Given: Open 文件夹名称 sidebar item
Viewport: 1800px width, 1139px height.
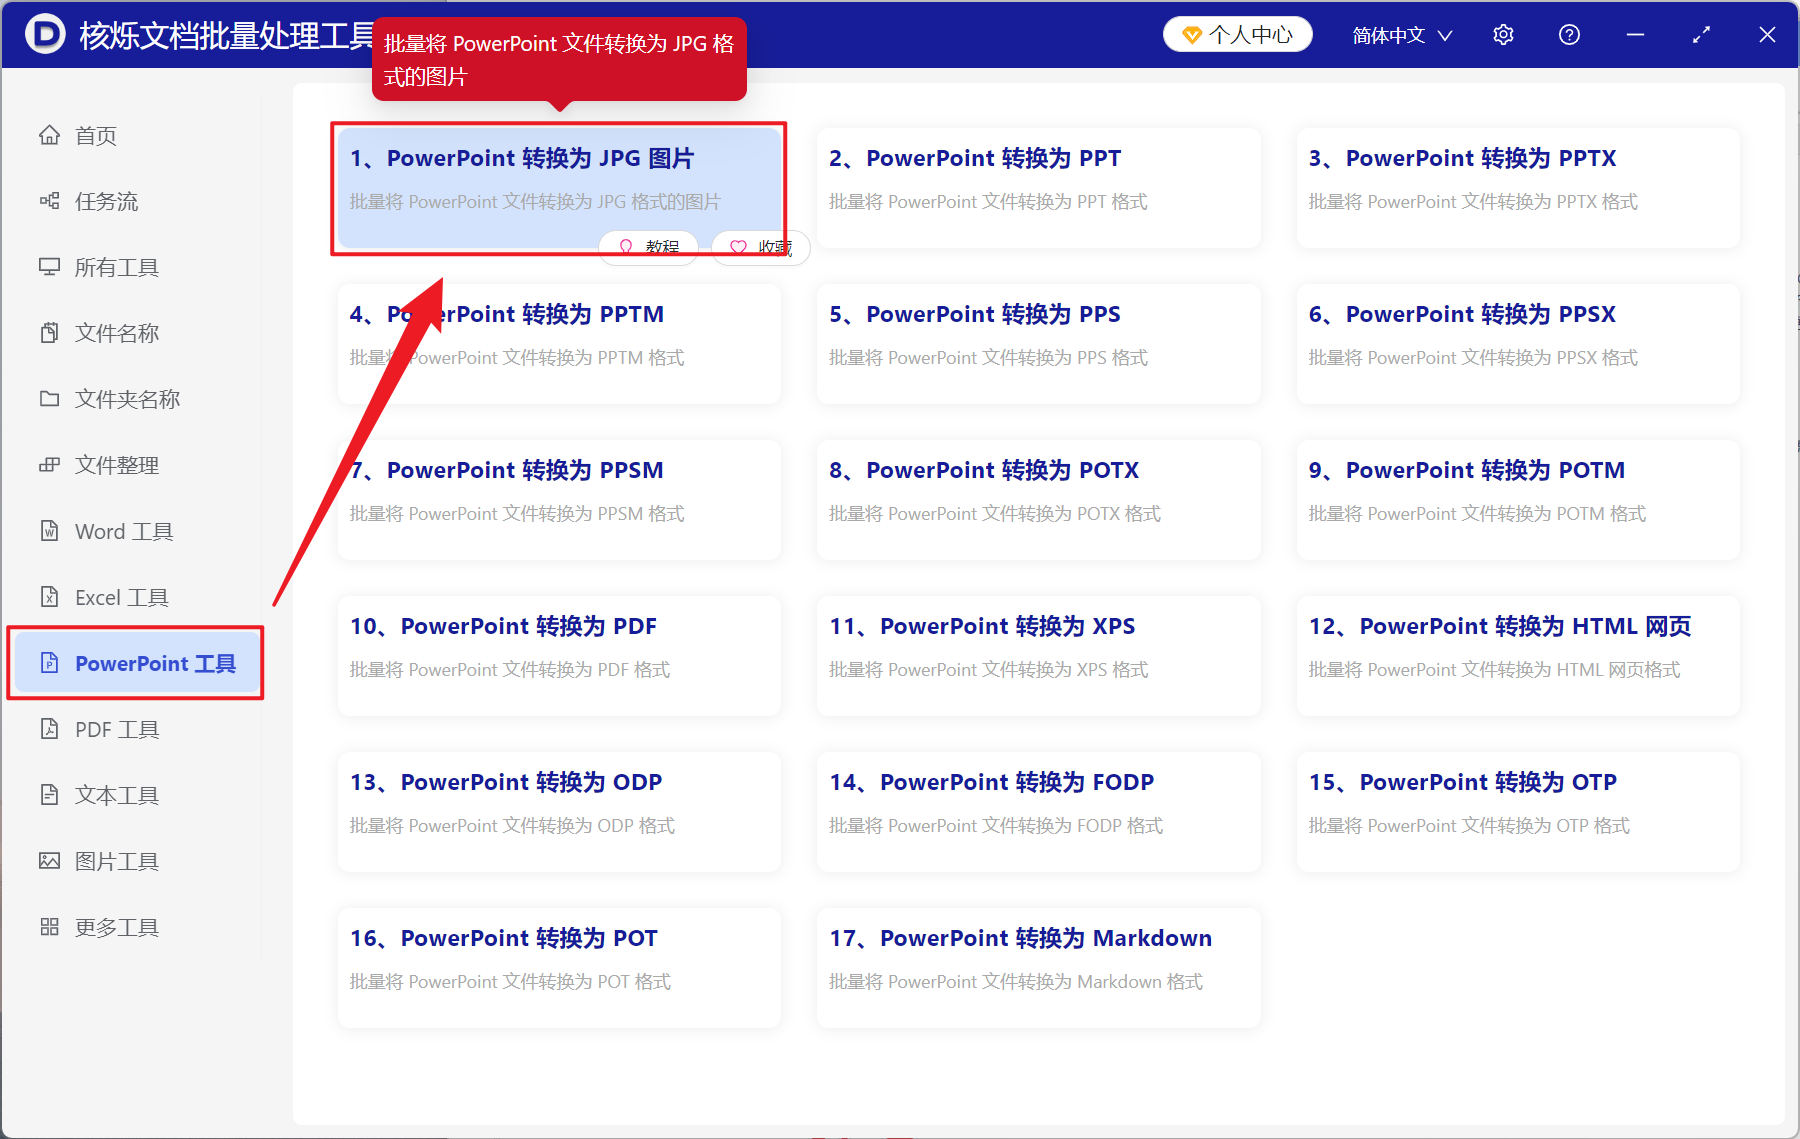Looking at the screenshot, I should (x=135, y=399).
